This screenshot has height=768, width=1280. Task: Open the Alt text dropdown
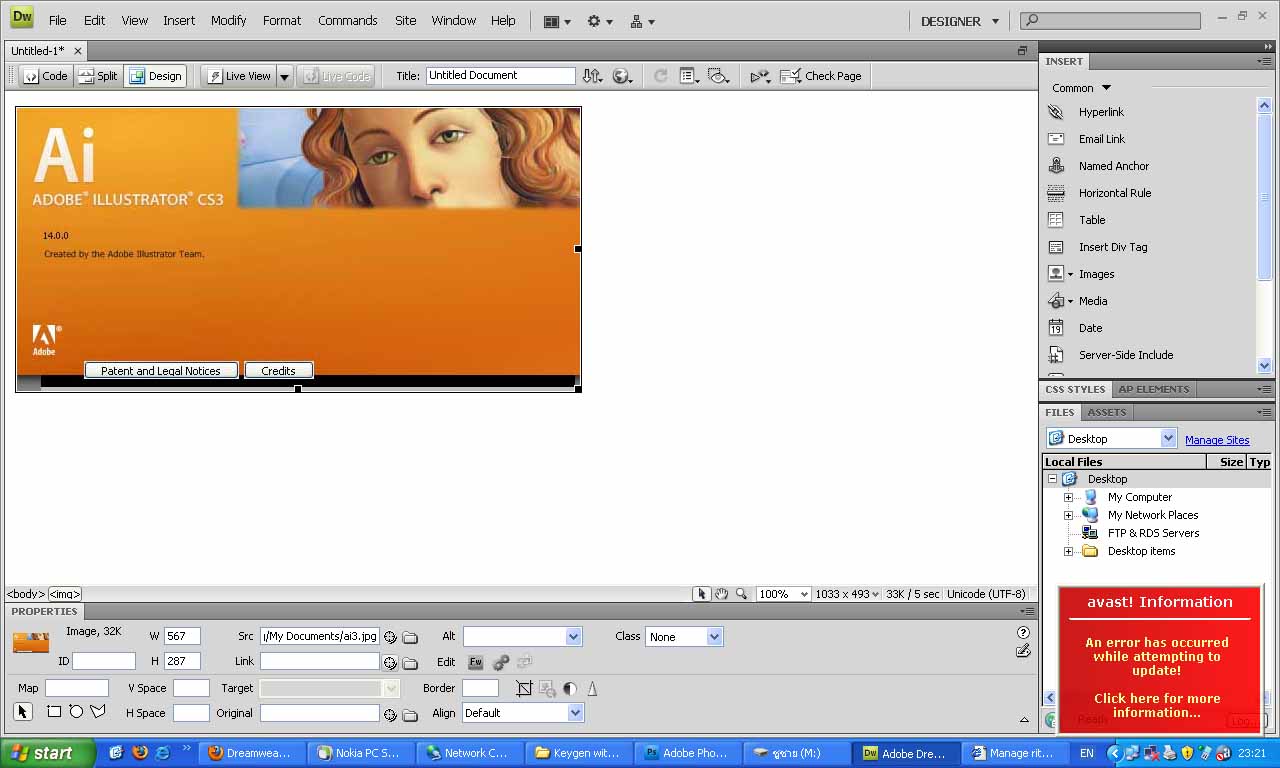(573, 637)
